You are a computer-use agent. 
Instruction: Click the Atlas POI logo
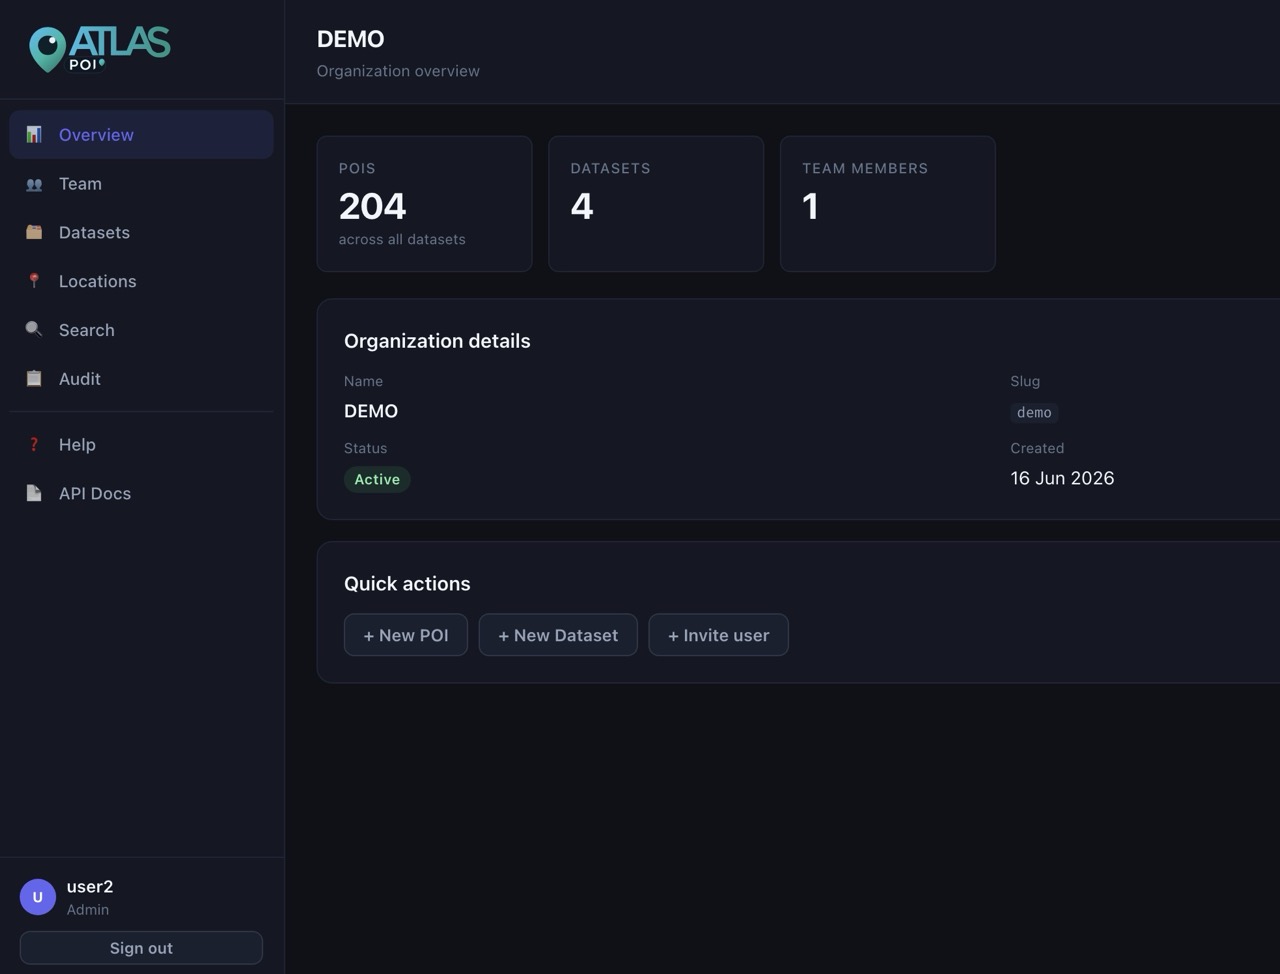(x=100, y=49)
